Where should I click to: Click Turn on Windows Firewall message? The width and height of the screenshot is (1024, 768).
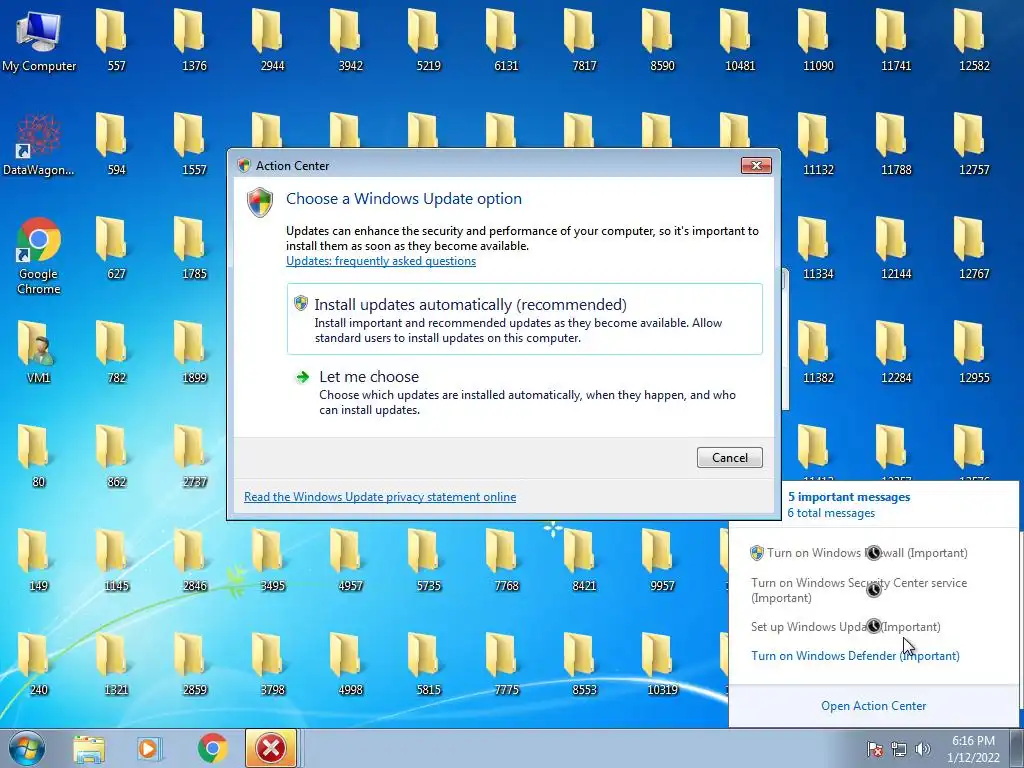[x=859, y=553]
